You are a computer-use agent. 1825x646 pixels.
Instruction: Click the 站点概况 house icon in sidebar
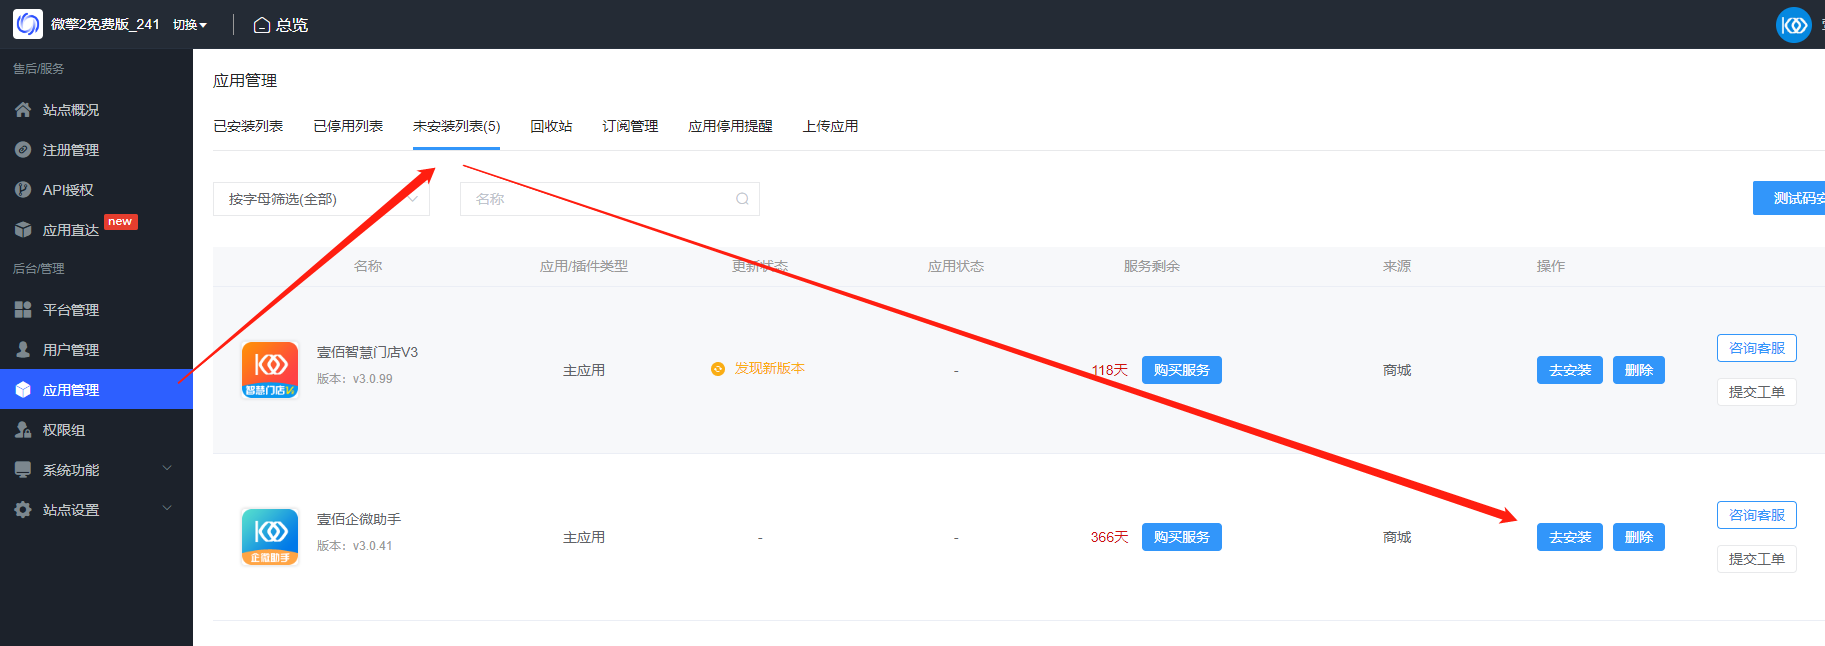(x=23, y=110)
